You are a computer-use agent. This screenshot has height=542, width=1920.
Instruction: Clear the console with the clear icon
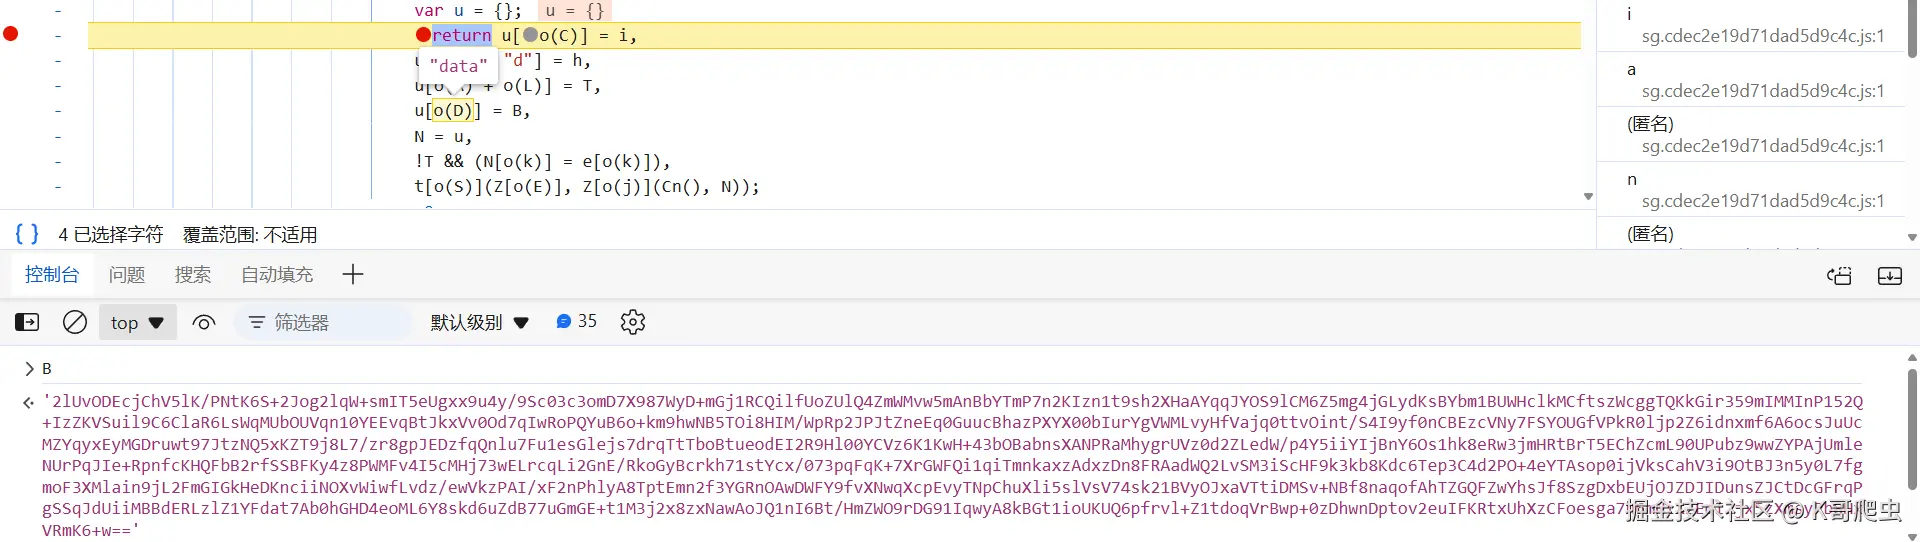(75, 322)
